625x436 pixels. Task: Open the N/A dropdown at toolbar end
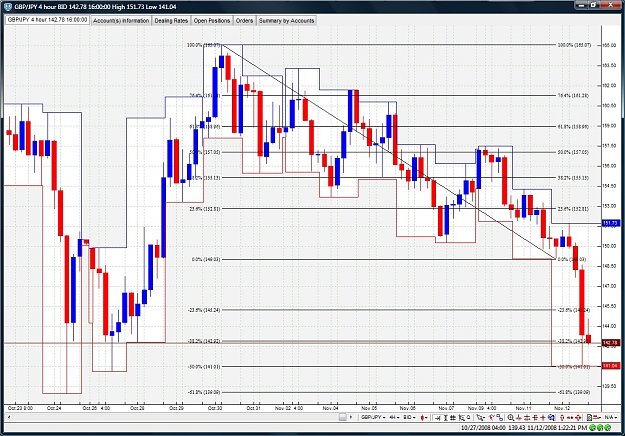(610, 417)
